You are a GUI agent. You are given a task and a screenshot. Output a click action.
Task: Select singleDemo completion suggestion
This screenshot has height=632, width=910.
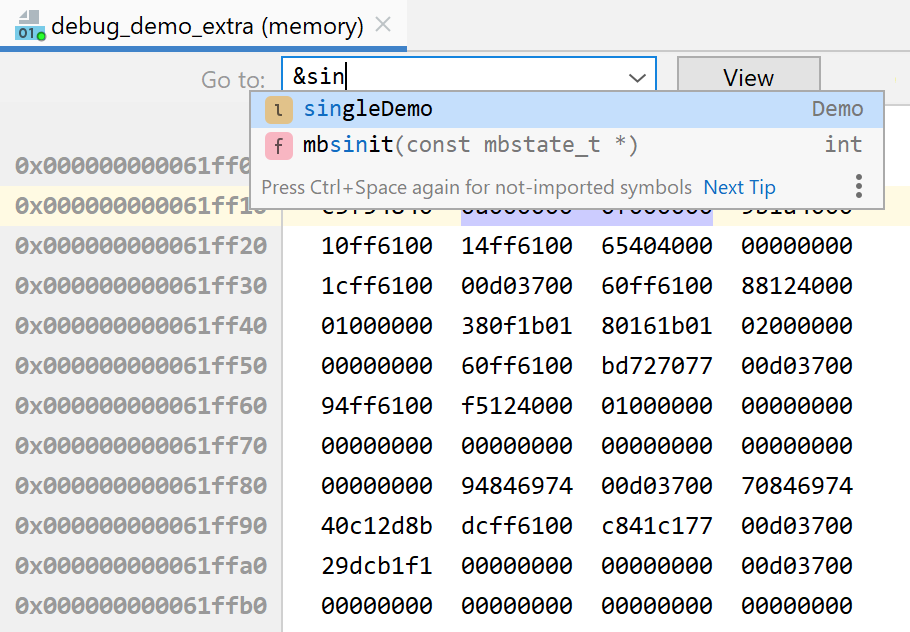[368, 109]
